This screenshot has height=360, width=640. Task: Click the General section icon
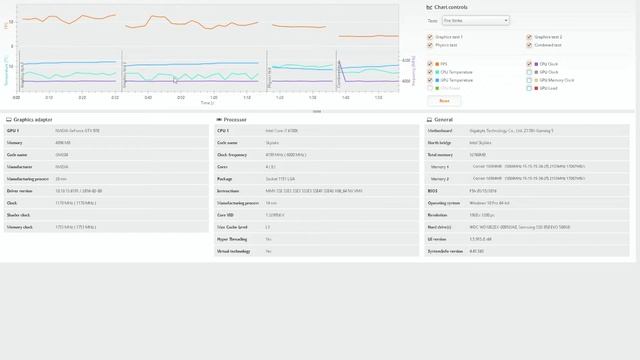[429, 120]
